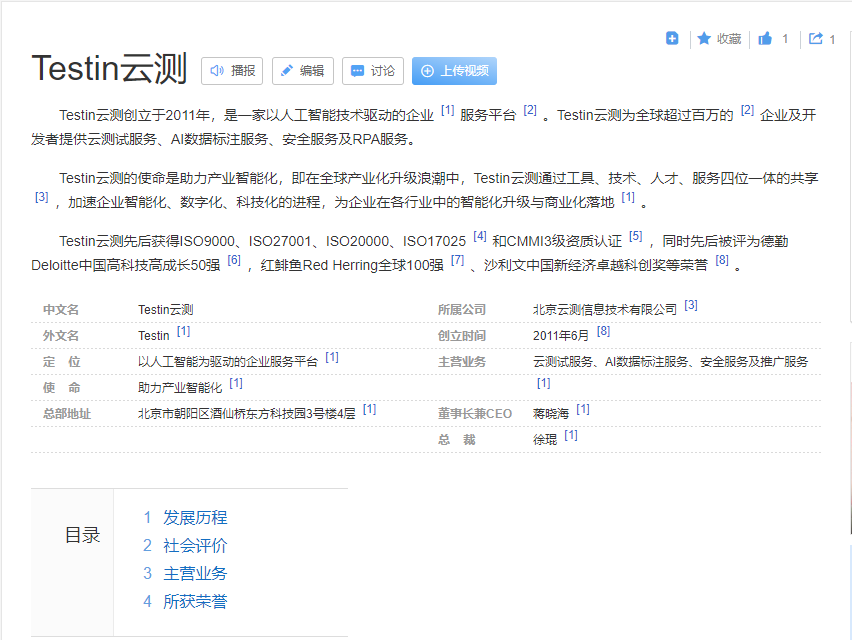The width and height of the screenshot is (852, 640).
Task: Click reference [8] after 2011年6月
Action: click(x=603, y=331)
